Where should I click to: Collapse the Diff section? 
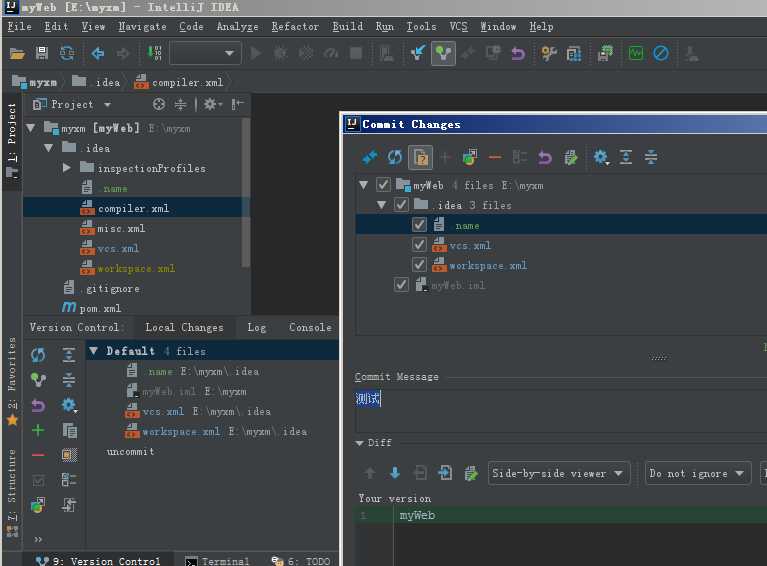pos(360,443)
